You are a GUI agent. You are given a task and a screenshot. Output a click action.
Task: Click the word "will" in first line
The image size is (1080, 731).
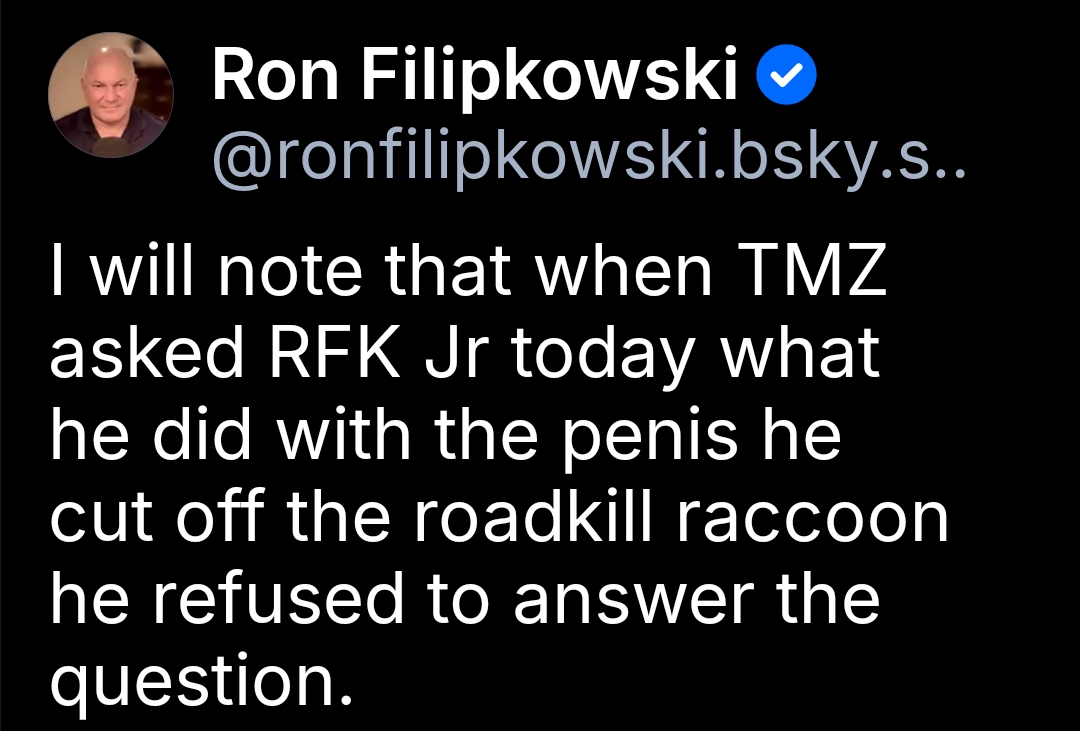(143, 269)
